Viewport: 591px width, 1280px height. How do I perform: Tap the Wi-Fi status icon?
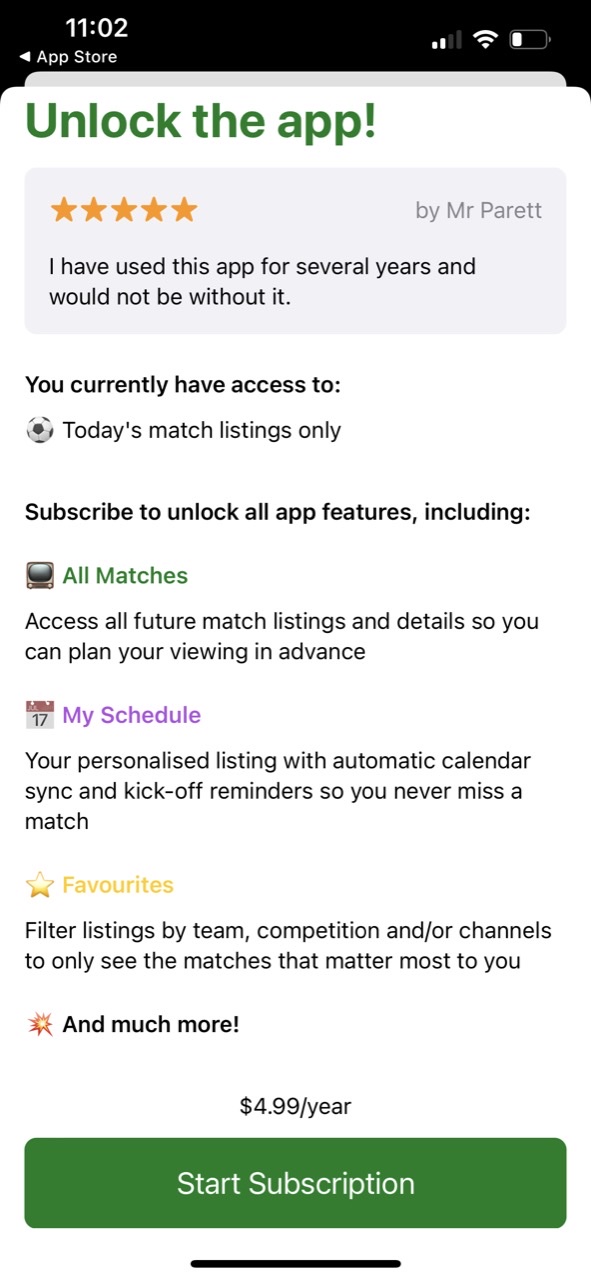click(486, 40)
